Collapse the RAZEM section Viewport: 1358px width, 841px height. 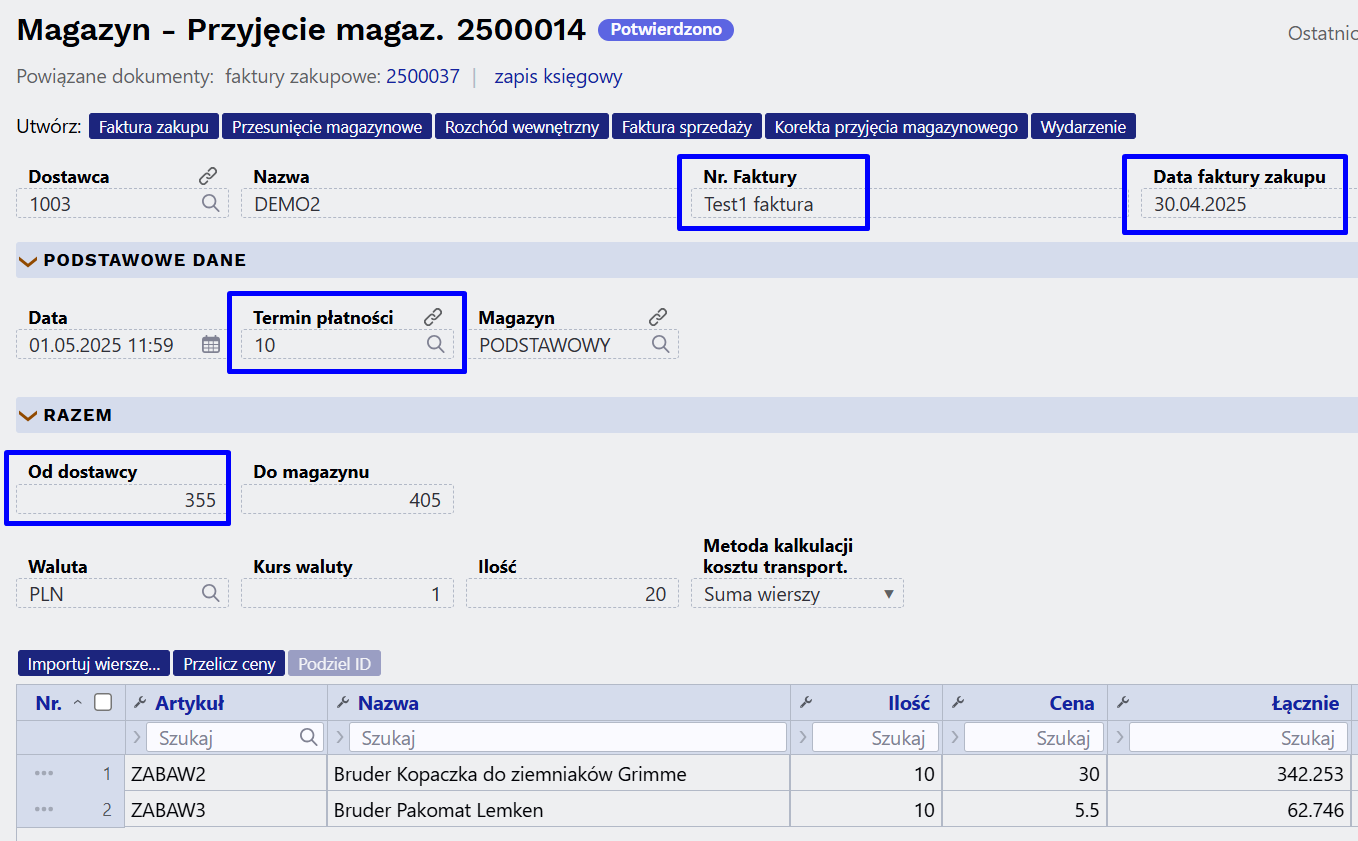tap(28, 415)
